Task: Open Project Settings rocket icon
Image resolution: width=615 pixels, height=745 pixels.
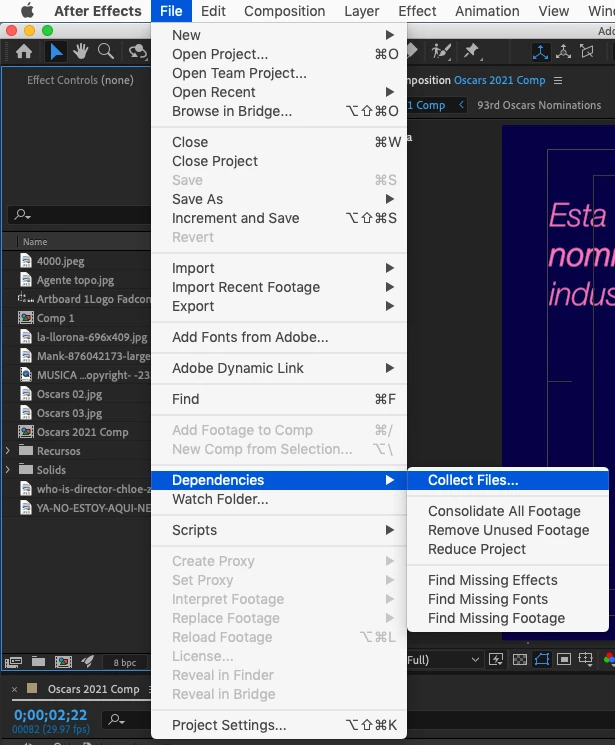Action: tap(87, 661)
